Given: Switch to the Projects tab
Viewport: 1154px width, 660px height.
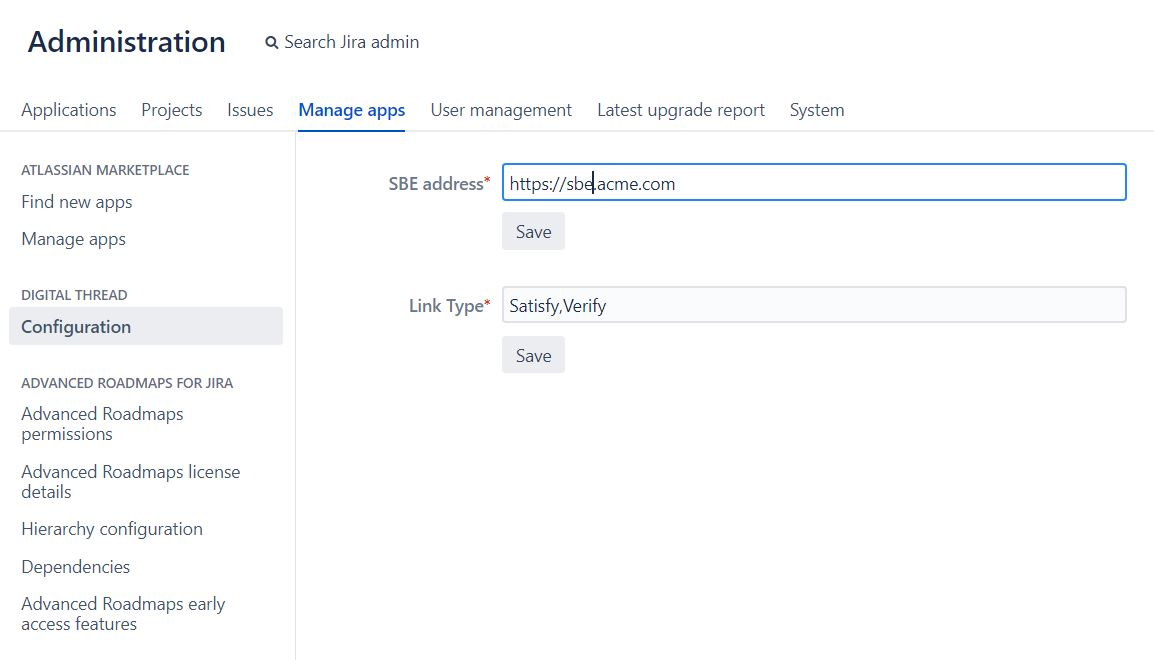Looking at the screenshot, I should [x=171, y=110].
